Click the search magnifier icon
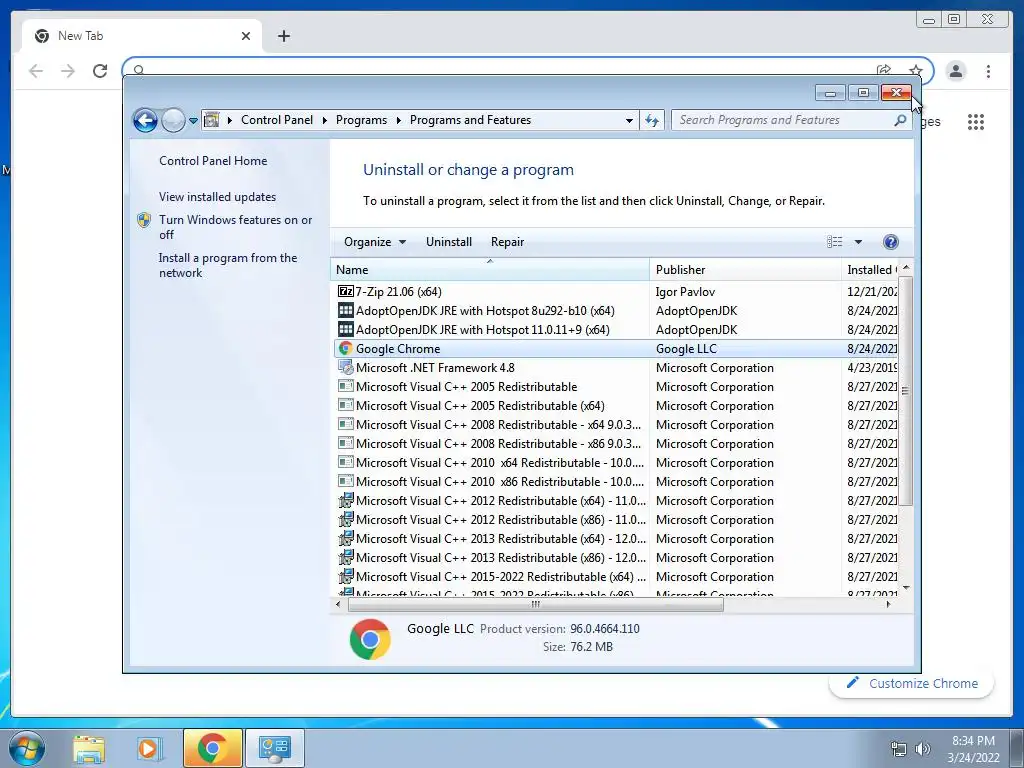Screen dimensions: 1024x768 (900, 120)
